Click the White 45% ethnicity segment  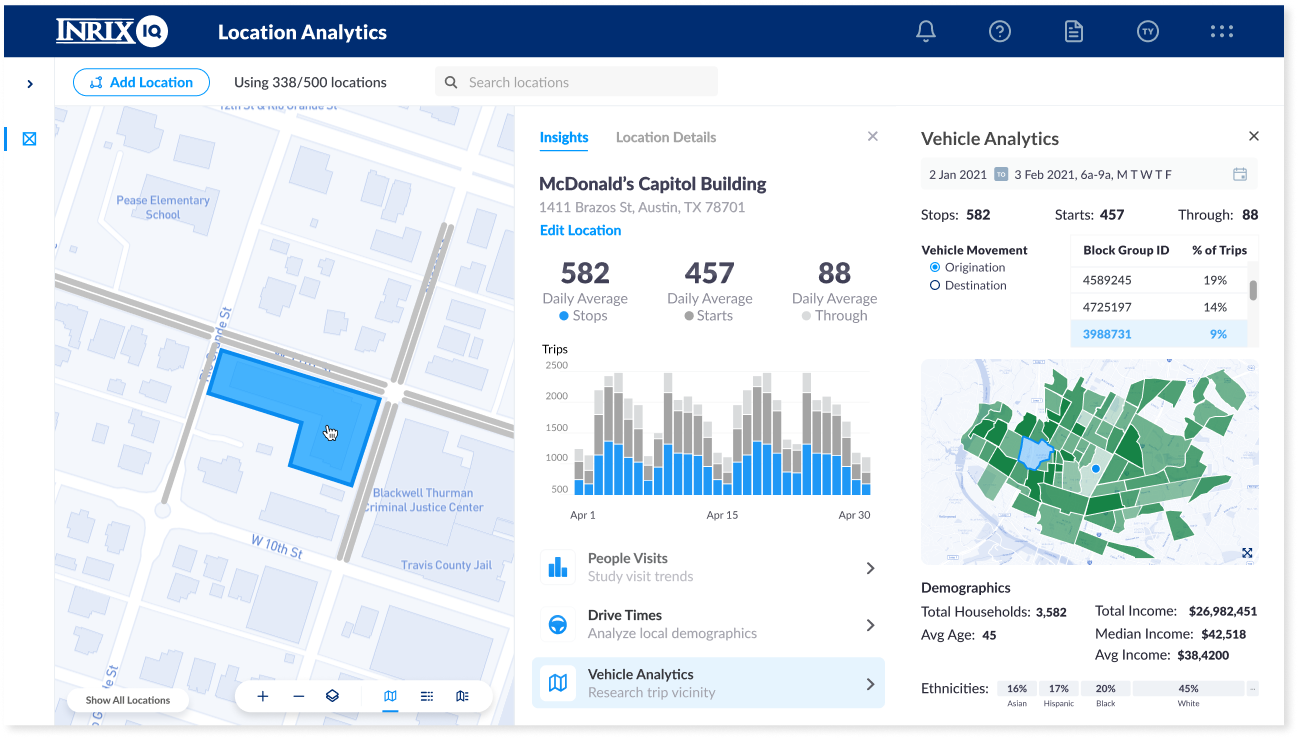coord(1188,689)
